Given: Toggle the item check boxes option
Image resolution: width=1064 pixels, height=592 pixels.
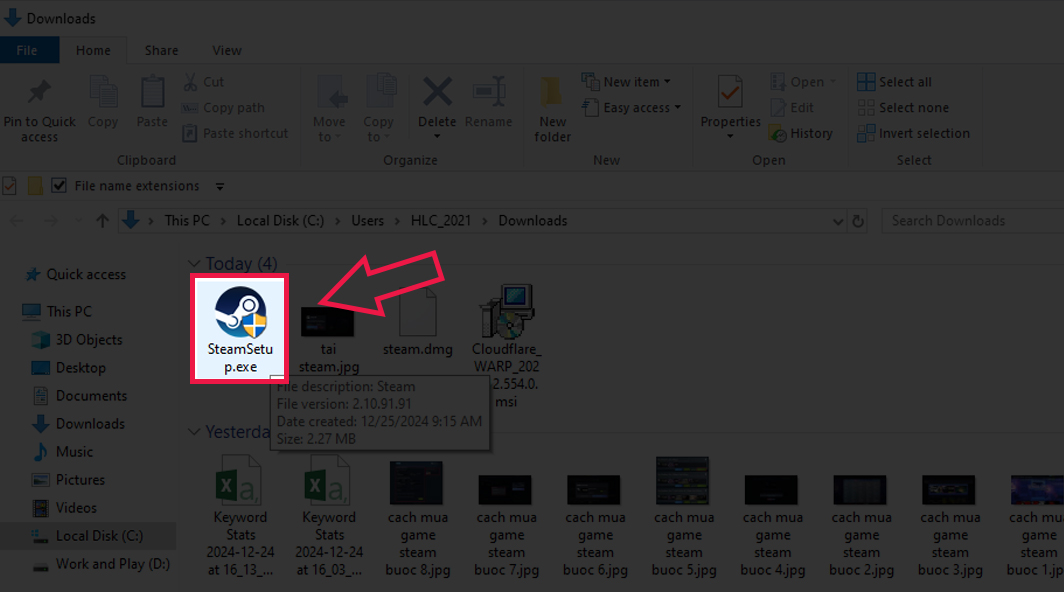Looking at the screenshot, I should (10, 185).
